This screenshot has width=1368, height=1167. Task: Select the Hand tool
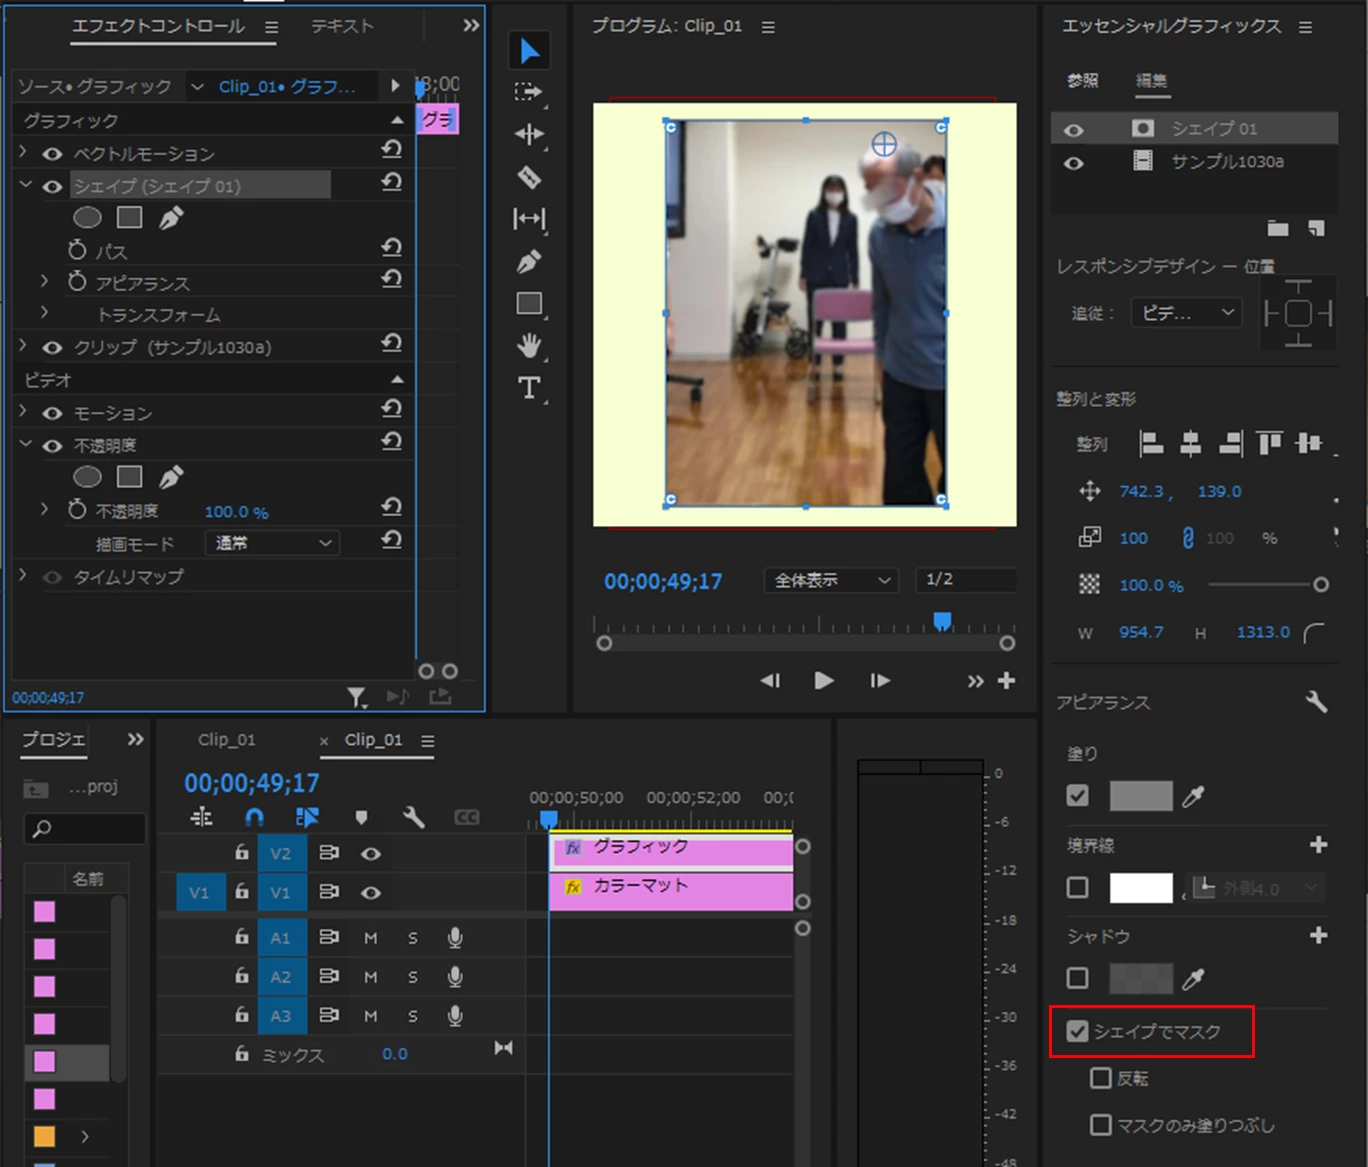click(x=529, y=346)
